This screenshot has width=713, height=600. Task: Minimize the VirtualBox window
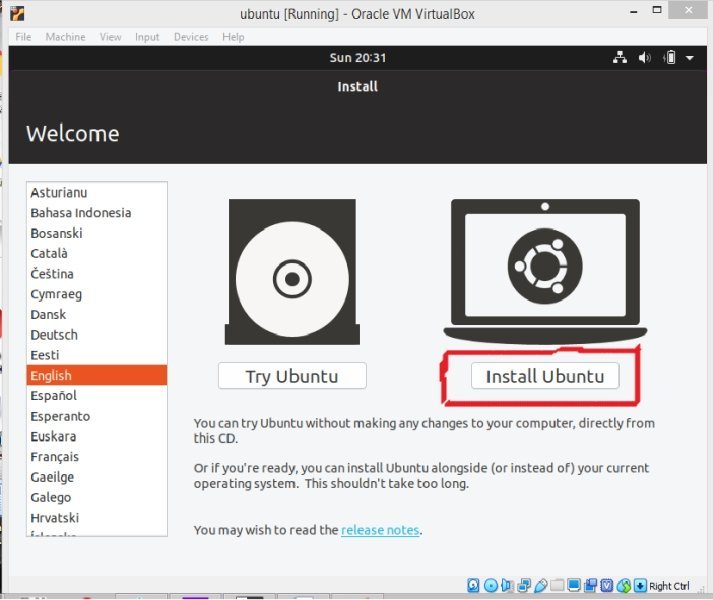tap(633, 11)
